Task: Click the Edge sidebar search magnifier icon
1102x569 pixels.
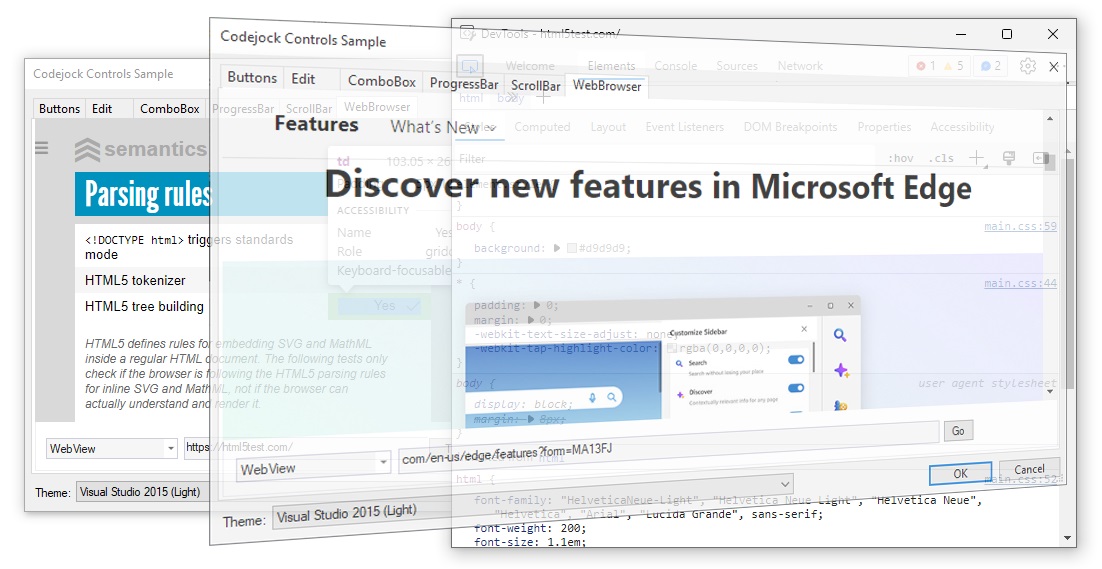Action: click(x=840, y=335)
